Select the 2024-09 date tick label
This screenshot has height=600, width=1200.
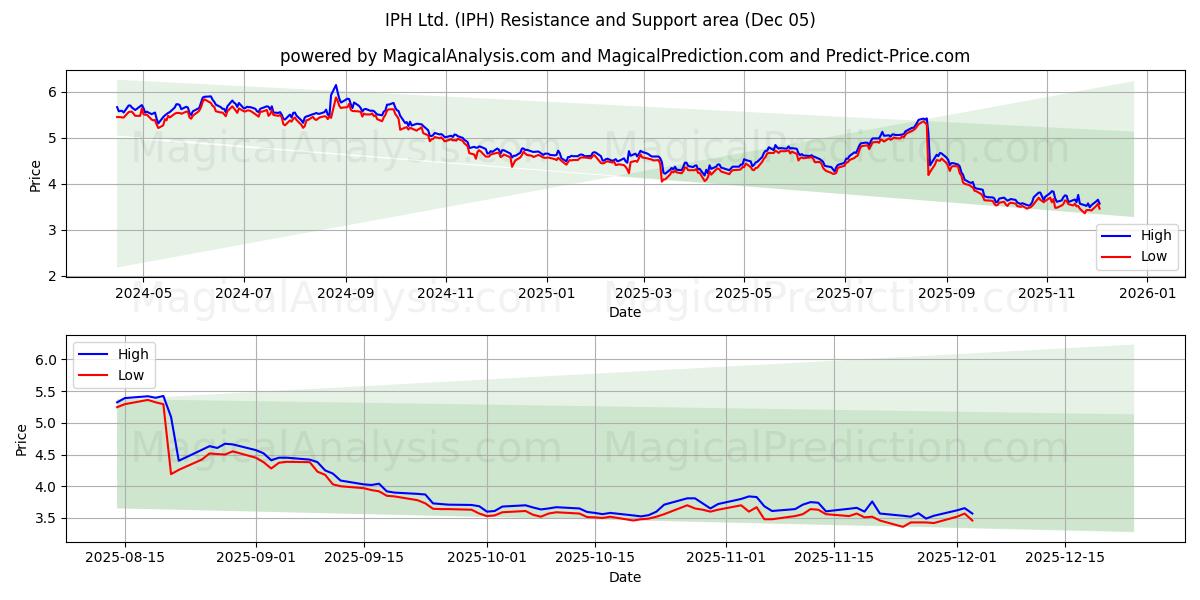(x=345, y=291)
